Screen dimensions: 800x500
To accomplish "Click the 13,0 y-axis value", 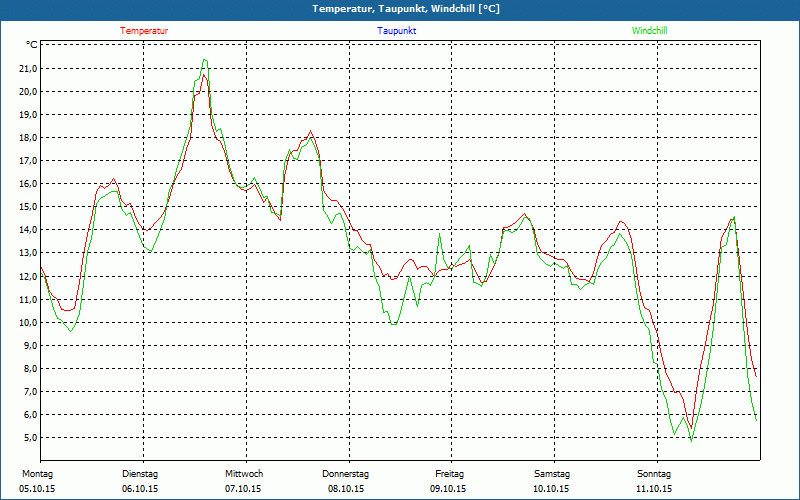I will [x=28, y=253].
